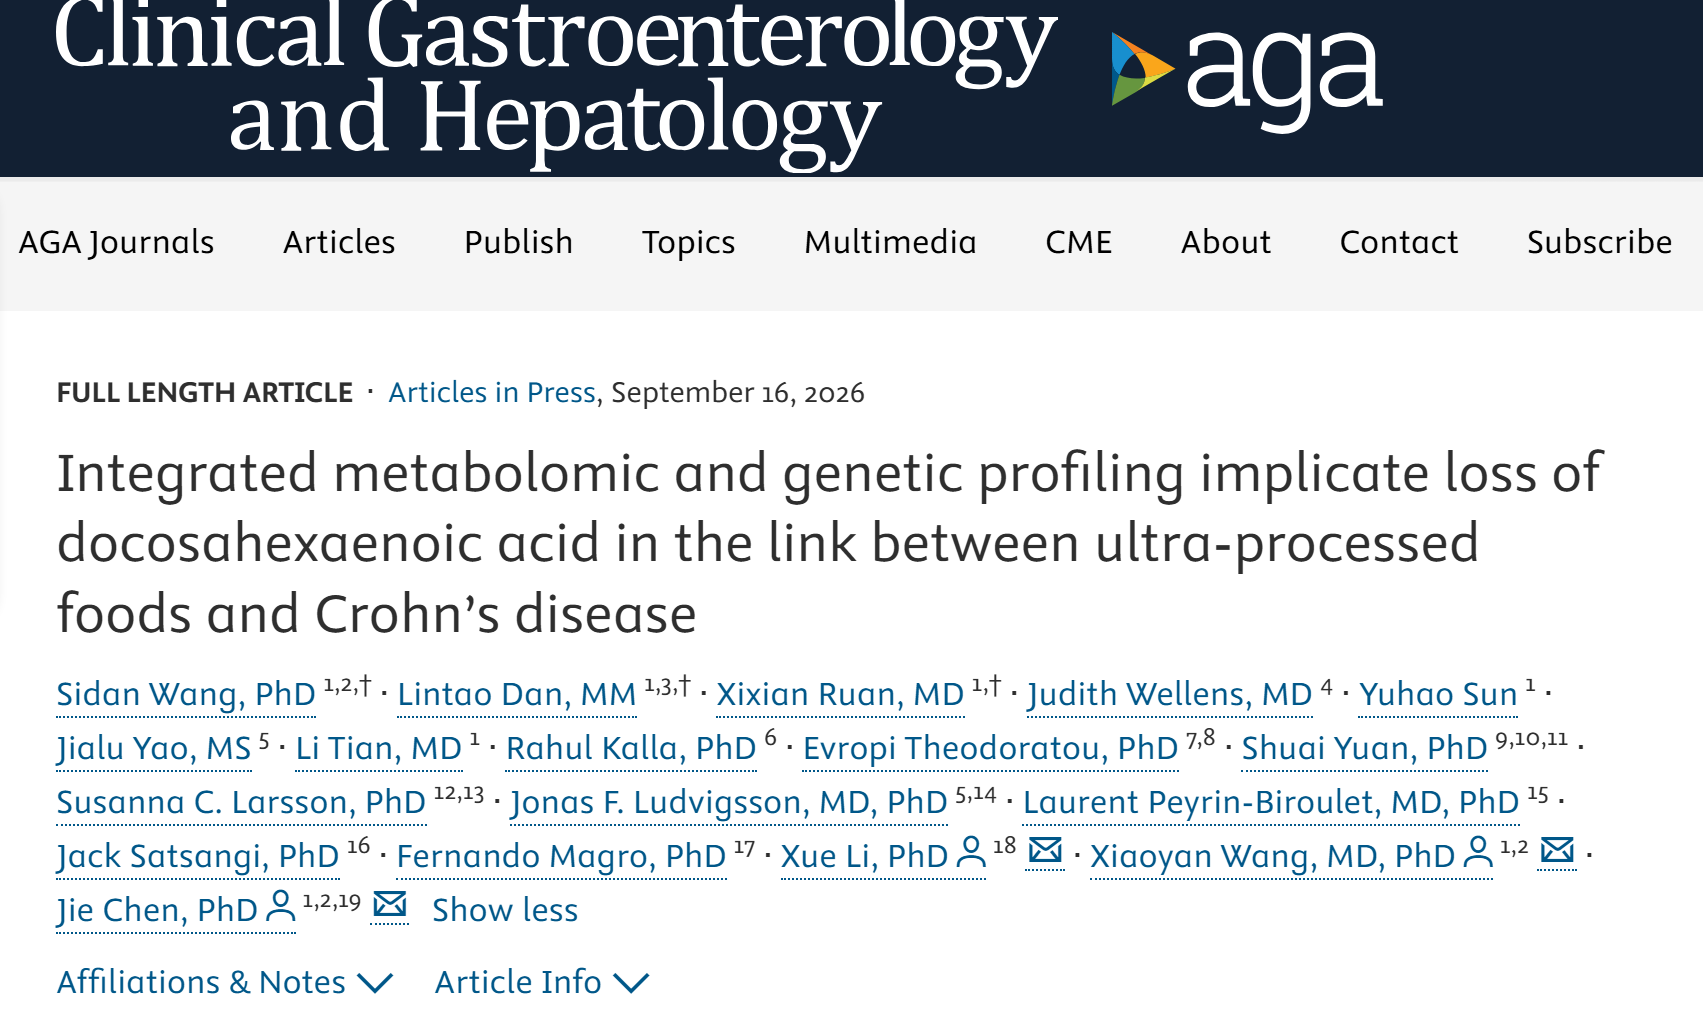The image size is (1703, 1017).
Task: Collapse author list with Show less
Action: click(505, 910)
